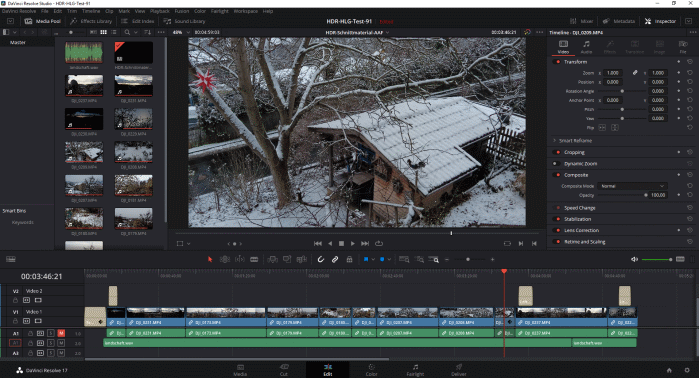Click the Insert Clip toolbar icon
The width and height of the screenshot is (699, 378).
[x=272, y=259]
